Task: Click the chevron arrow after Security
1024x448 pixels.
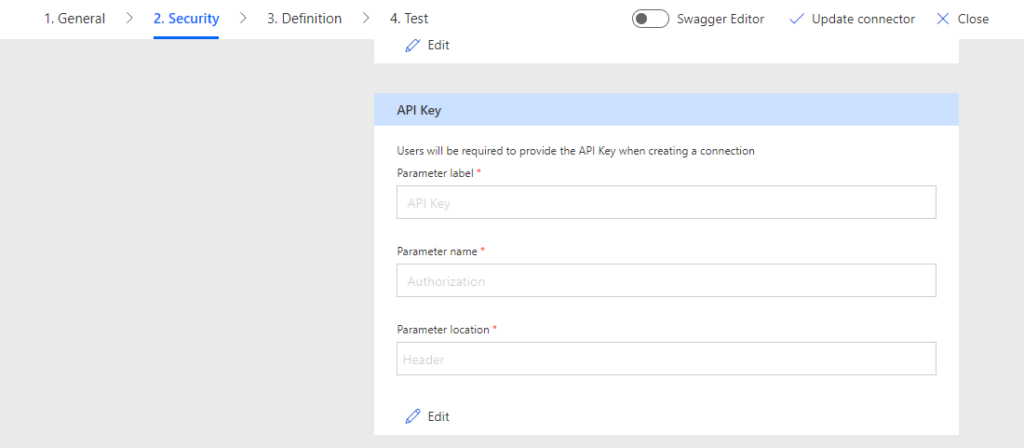Action: pos(243,19)
